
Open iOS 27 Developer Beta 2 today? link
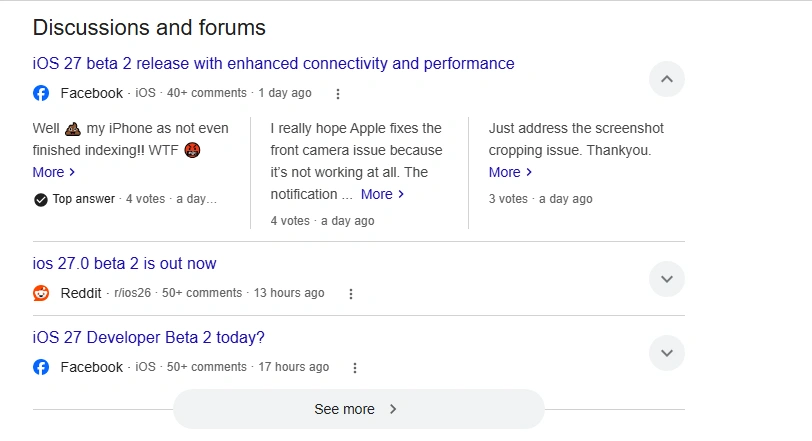[x=149, y=337]
